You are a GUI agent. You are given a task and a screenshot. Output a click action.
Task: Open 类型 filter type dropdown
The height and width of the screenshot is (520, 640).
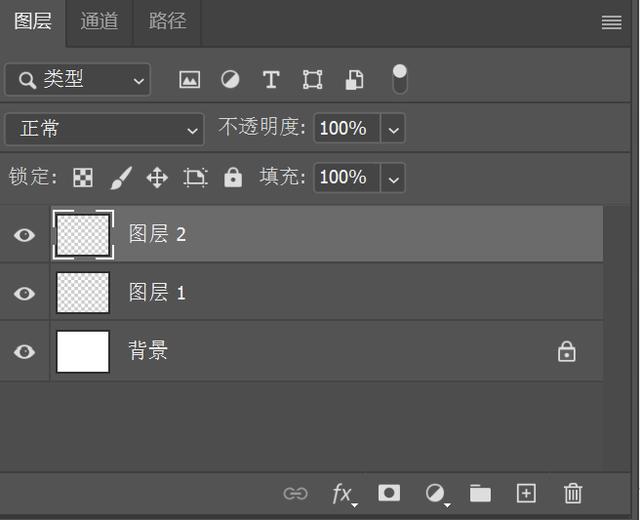[x=78, y=80]
